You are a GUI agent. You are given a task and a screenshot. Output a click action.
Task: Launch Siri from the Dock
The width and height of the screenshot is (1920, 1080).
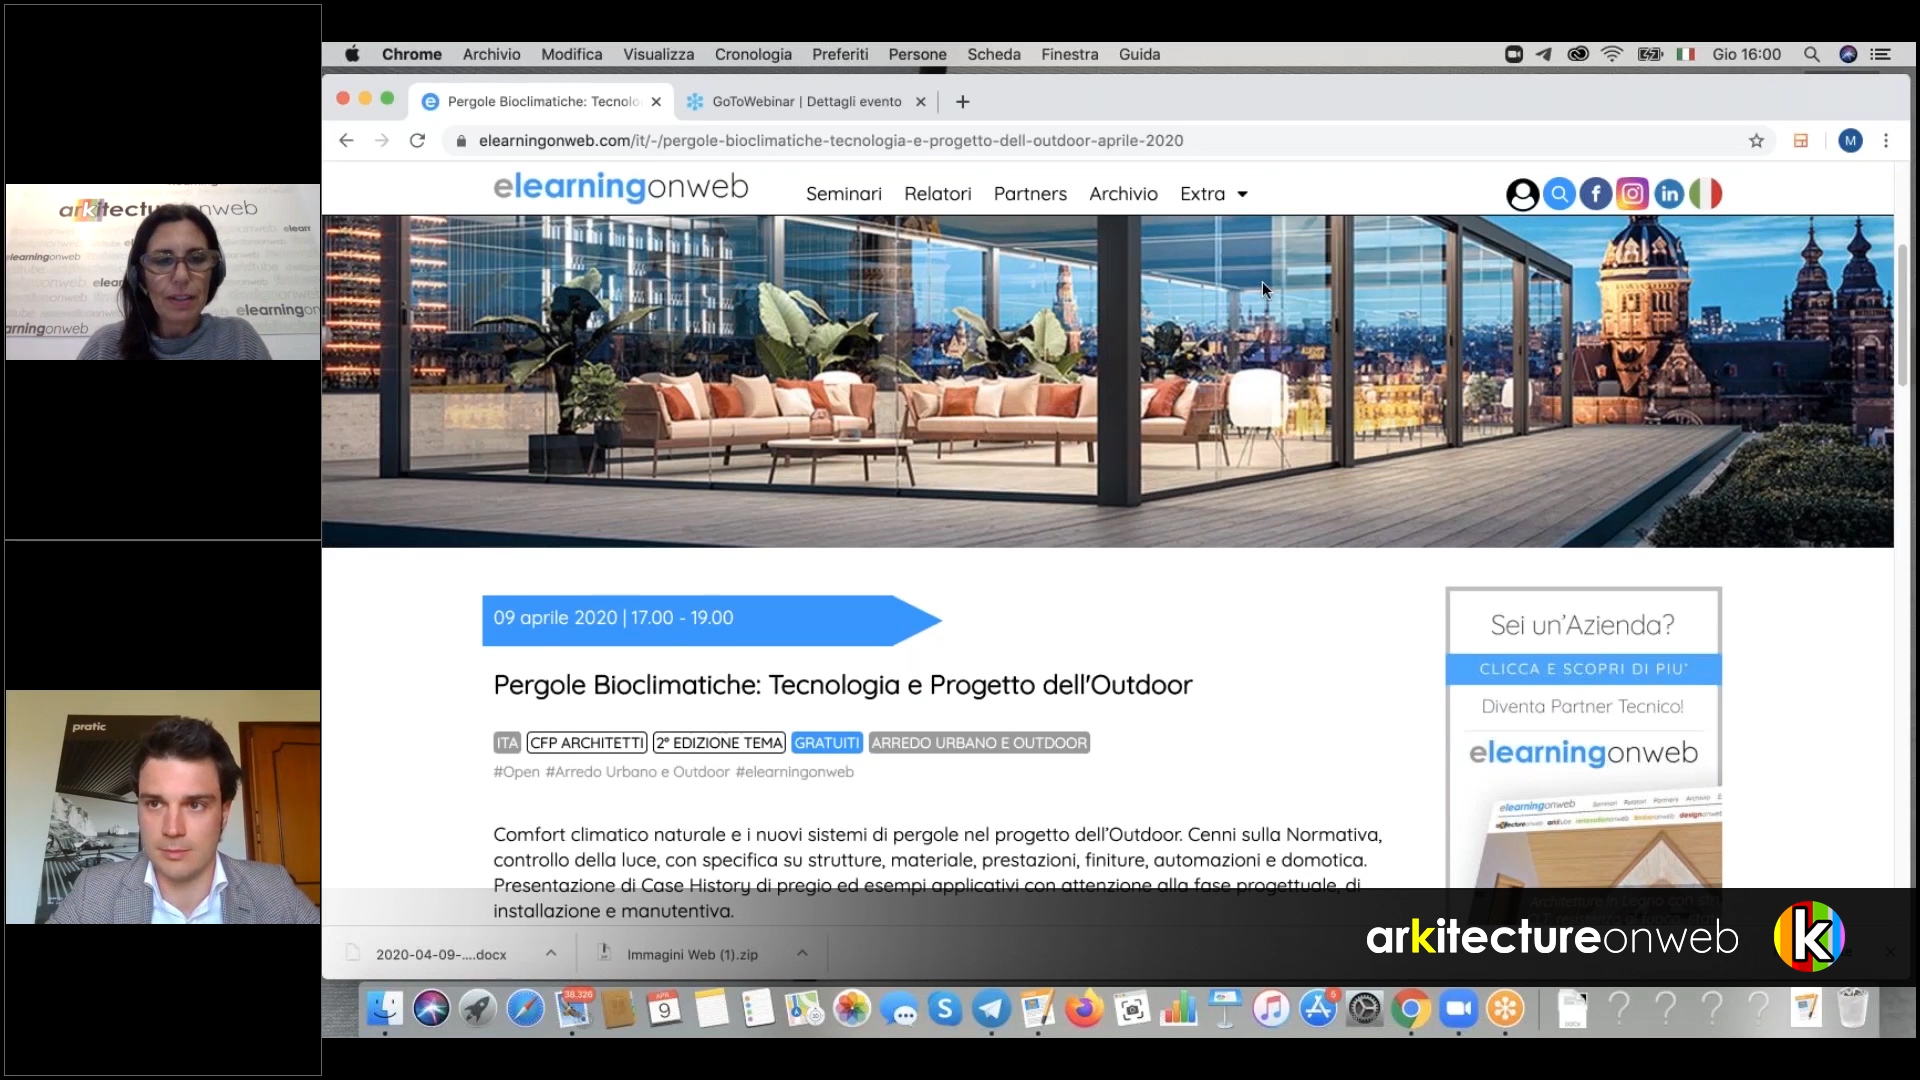(x=431, y=1009)
